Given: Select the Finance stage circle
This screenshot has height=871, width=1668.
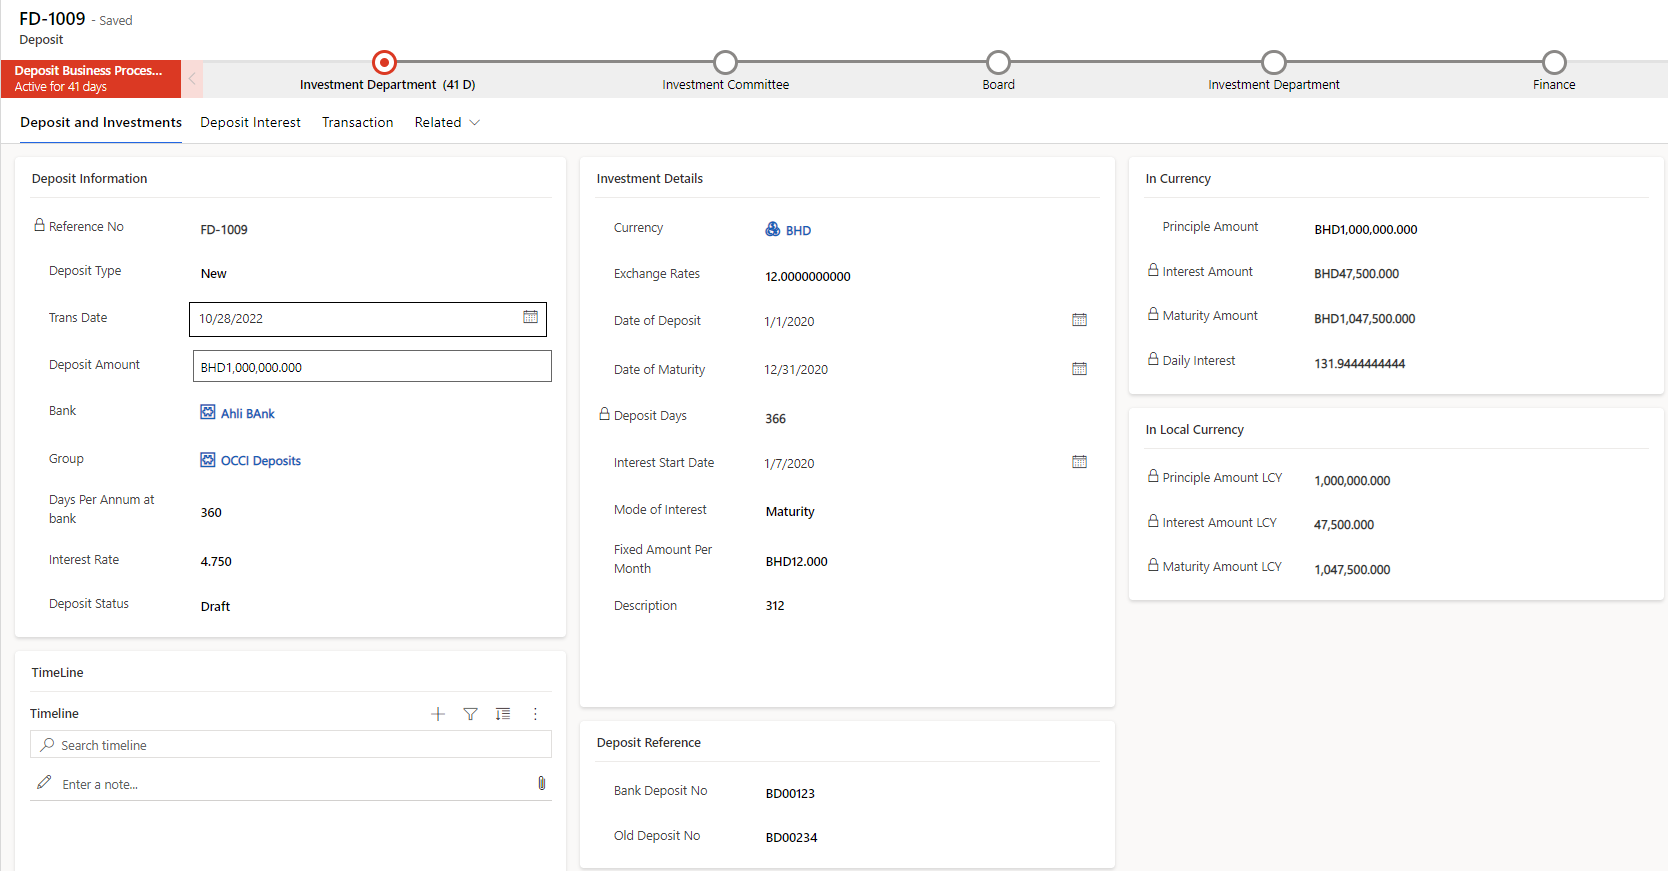Looking at the screenshot, I should pyautogui.click(x=1553, y=63).
